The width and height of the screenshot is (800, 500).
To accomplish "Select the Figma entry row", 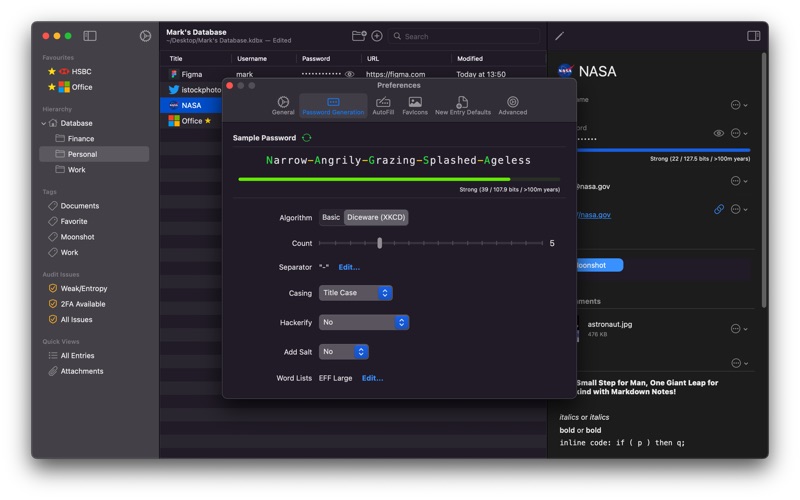I will tap(352, 74).
